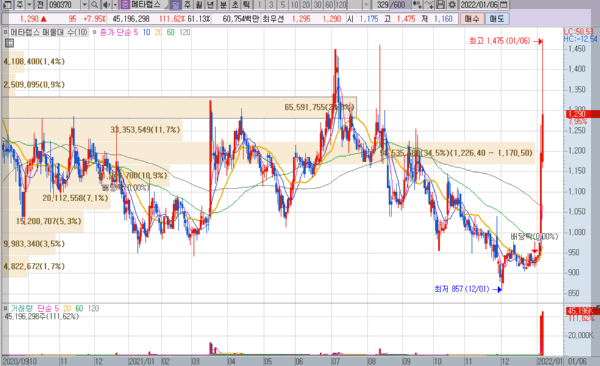
Task: Click the blank custom interval field
Action: click(x=355, y=5)
